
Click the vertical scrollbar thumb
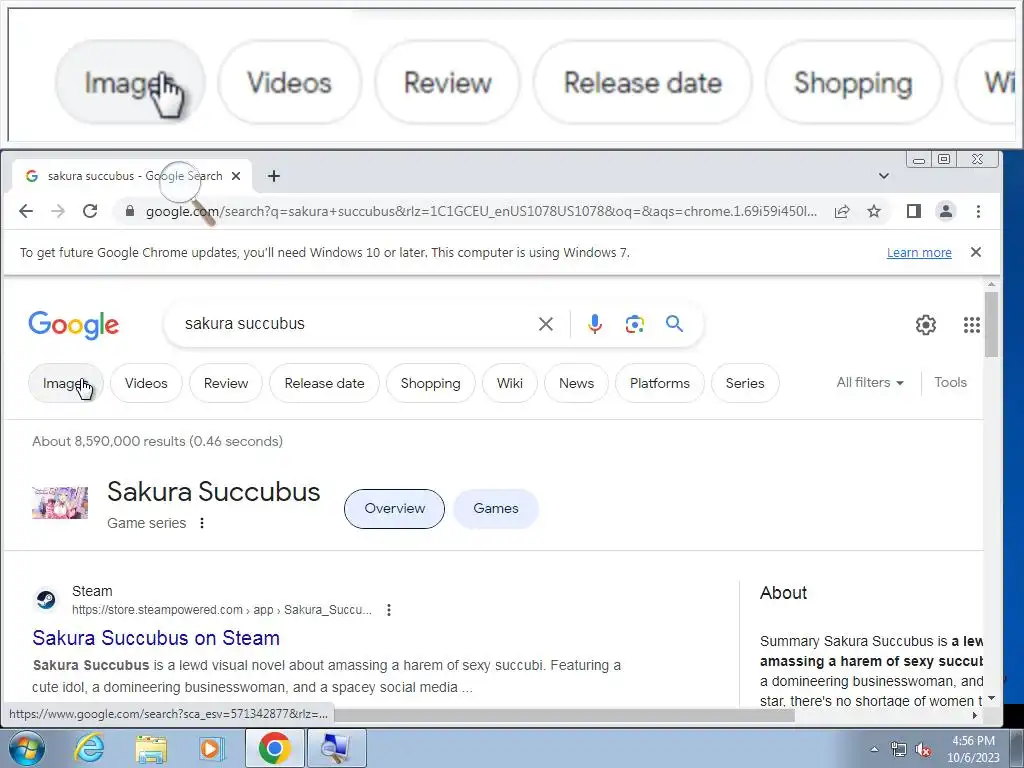[991, 325]
